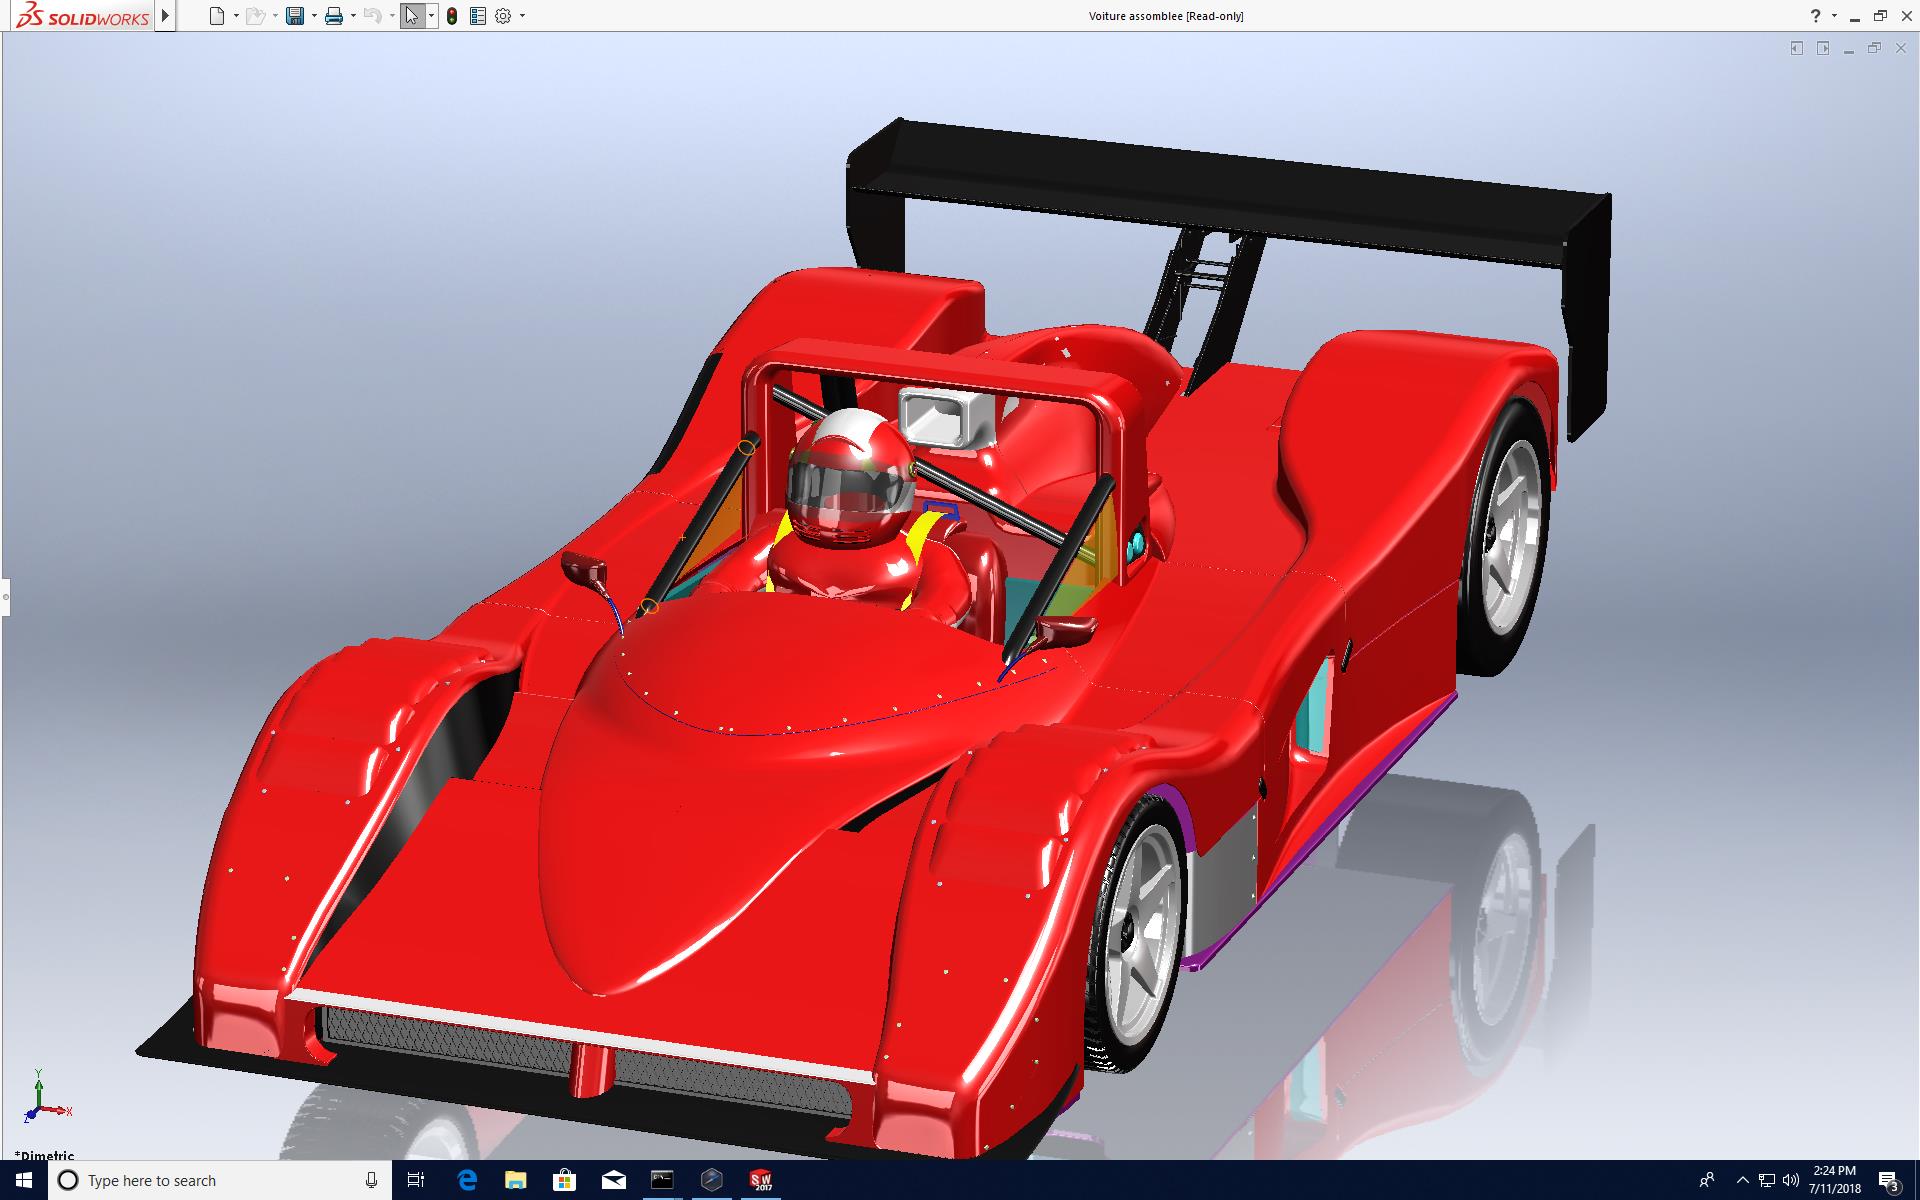Screen dimensions: 1920x1200
Task: Click the Rebuild traffic light icon
Action: coord(452,16)
